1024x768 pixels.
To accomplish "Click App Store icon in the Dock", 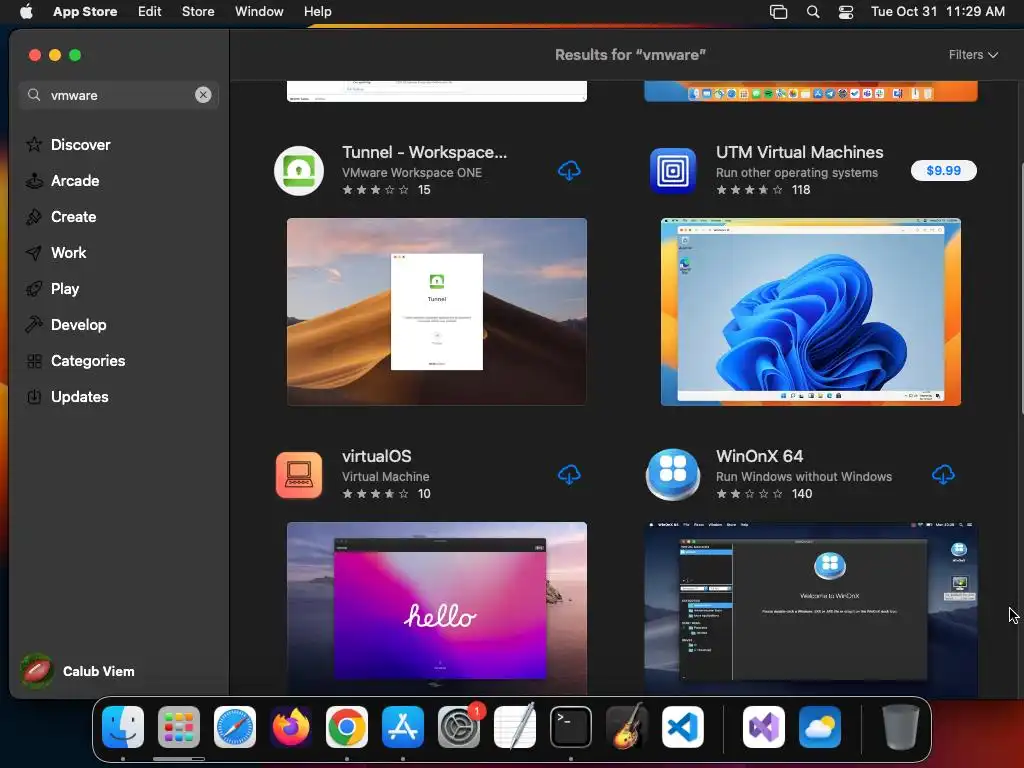I will coord(403,727).
